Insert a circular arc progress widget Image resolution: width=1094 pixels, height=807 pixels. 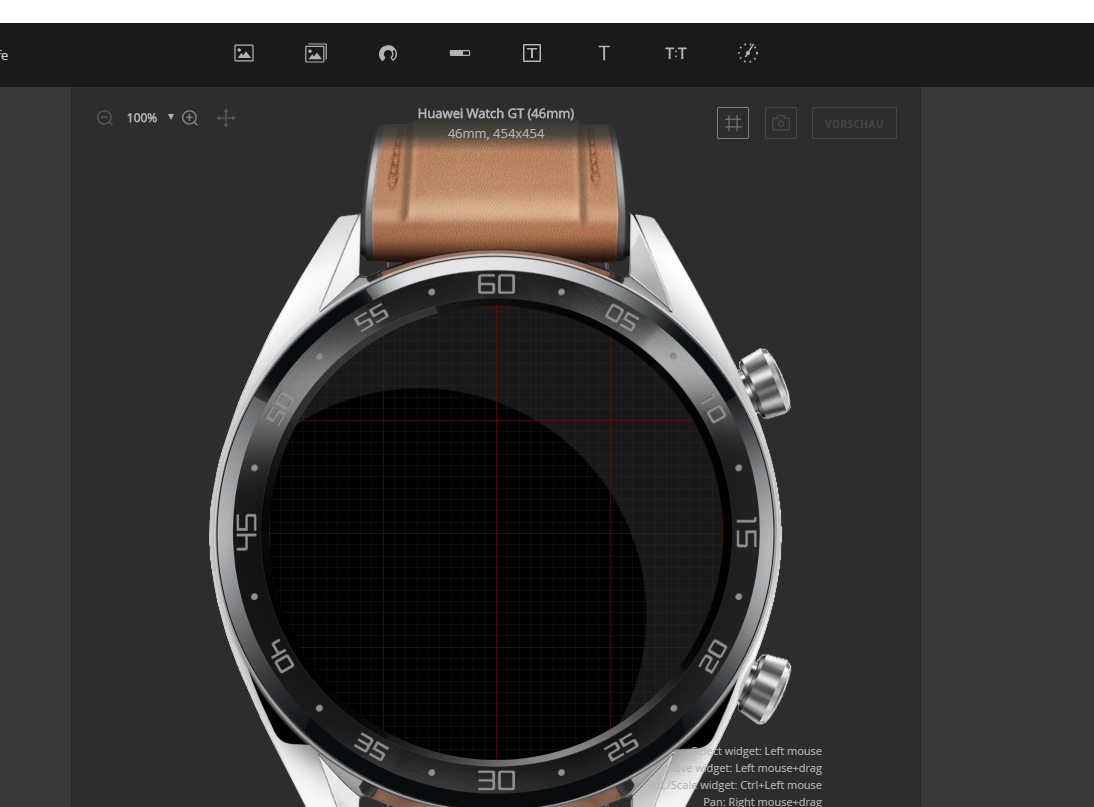387,54
